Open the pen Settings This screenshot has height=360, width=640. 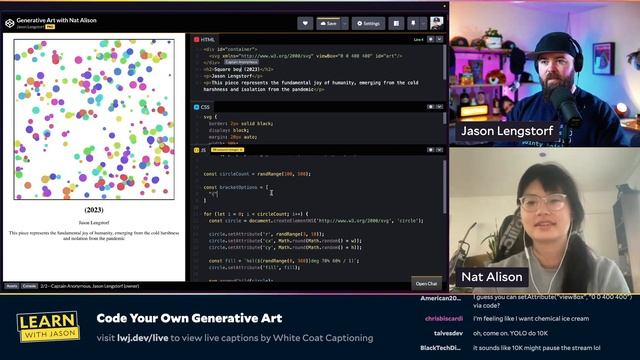[368, 23]
